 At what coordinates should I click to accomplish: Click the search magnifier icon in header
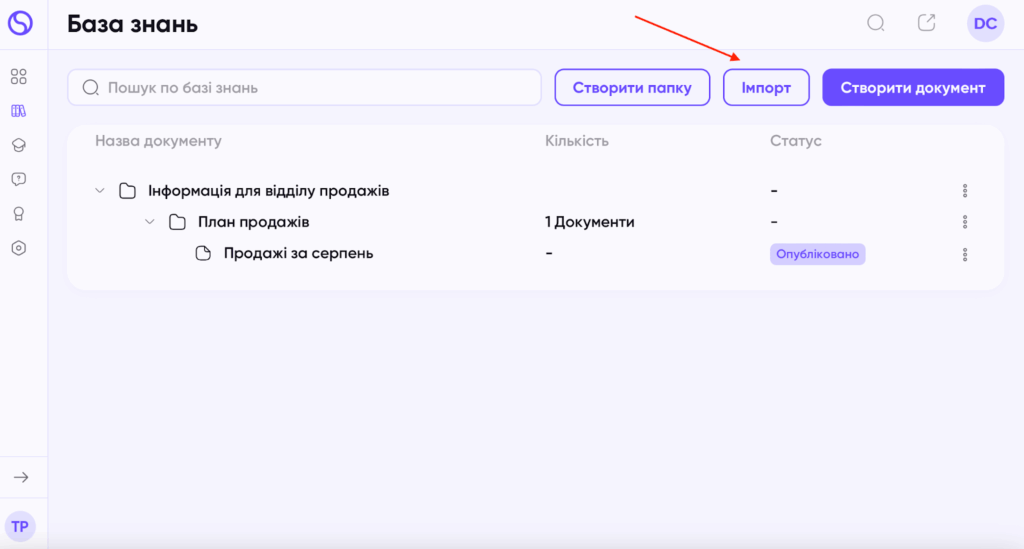tap(876, 24)
